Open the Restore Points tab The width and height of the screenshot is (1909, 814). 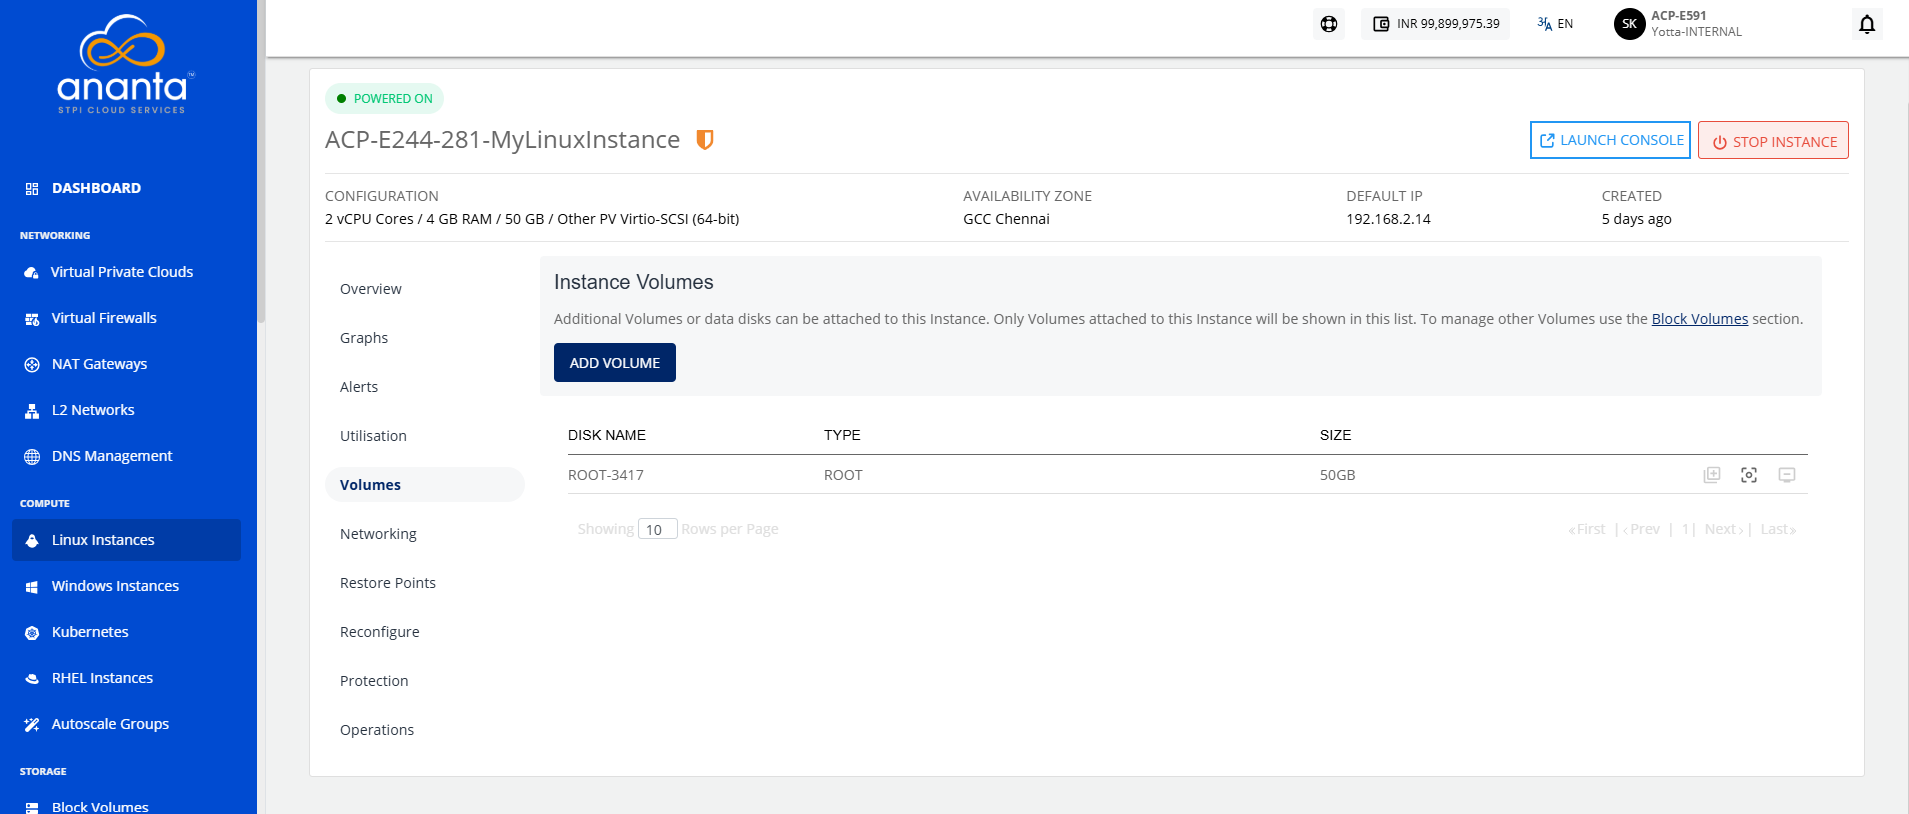388,583
